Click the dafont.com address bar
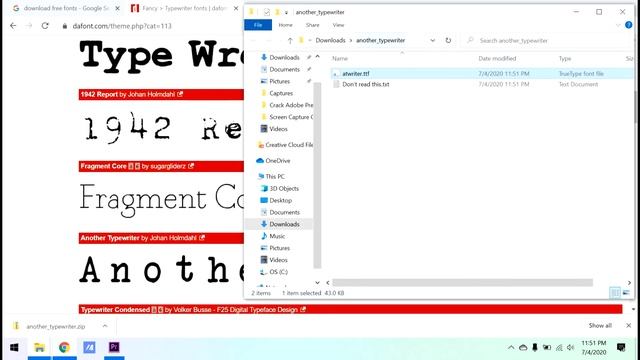The width and height of the screenshot is (640, 360). [122, 26]
